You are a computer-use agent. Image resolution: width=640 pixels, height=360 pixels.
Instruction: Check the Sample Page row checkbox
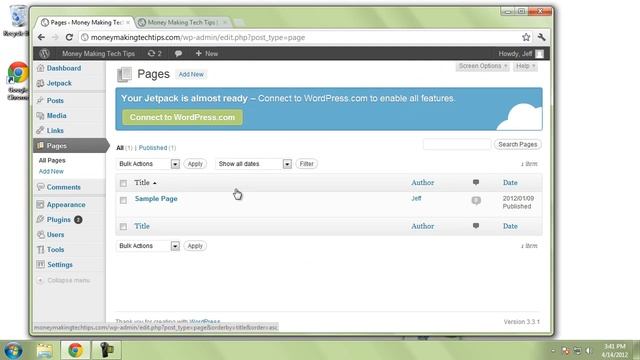[123, 200]
